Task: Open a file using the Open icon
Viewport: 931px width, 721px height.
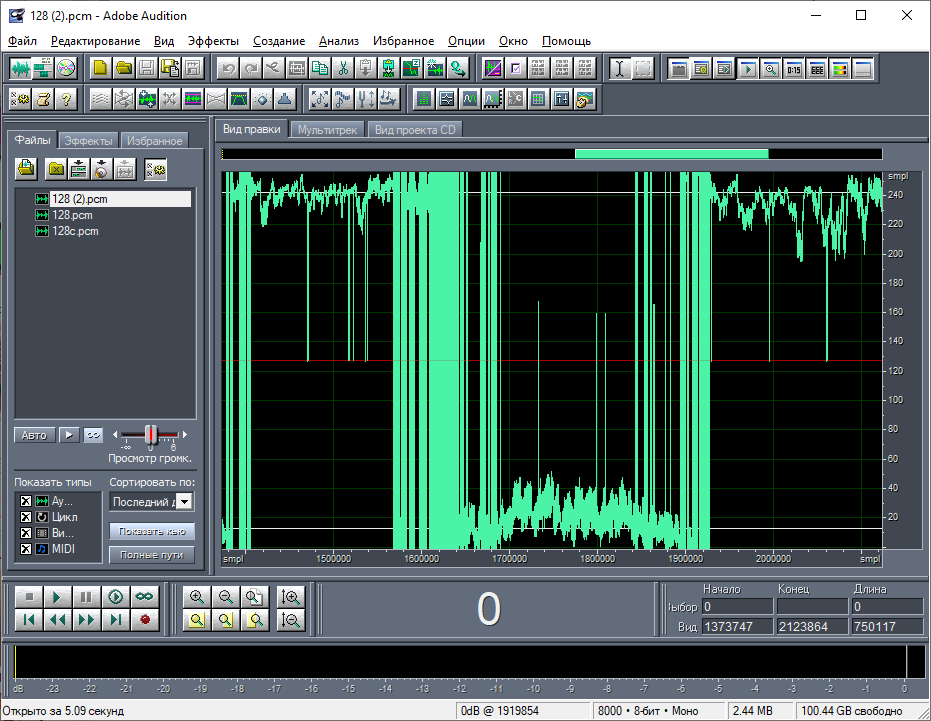Action: click(x=125, y=68)
